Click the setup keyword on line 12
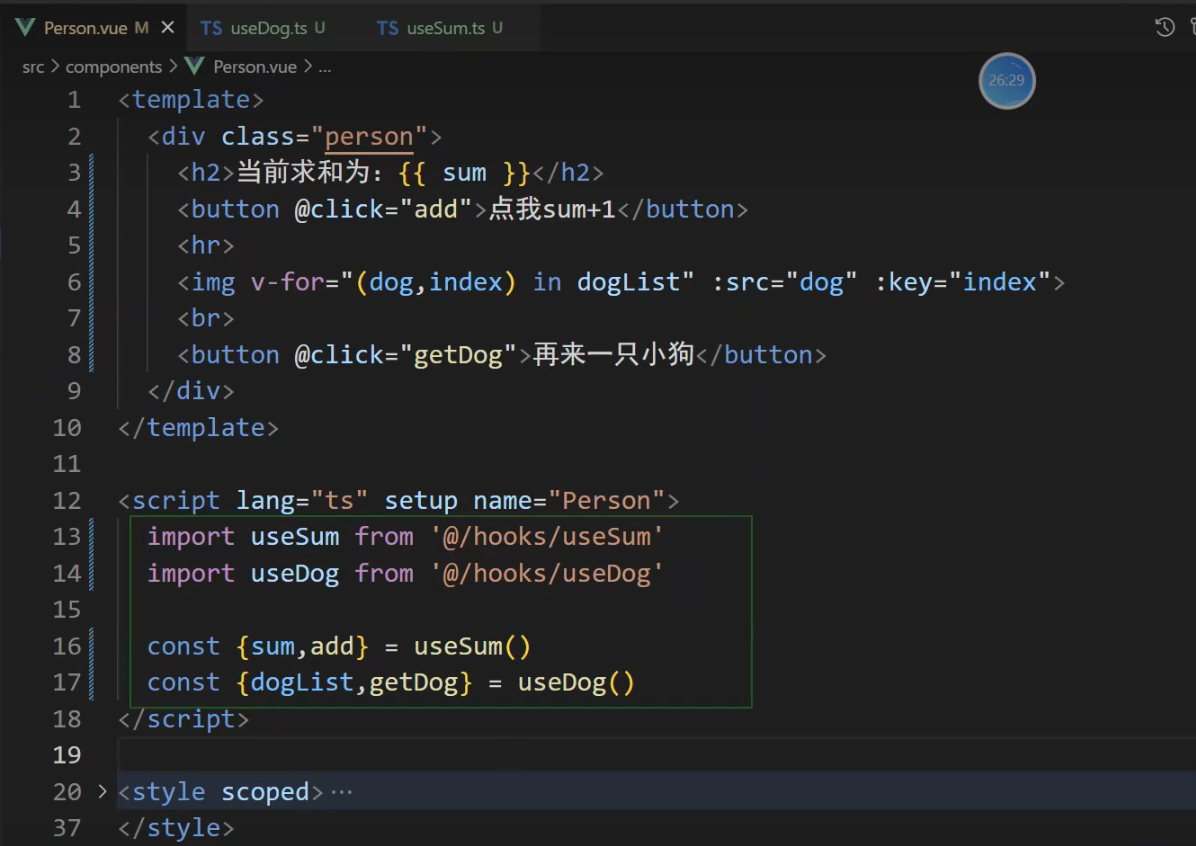Screen dimensions: 1196x846 [420, 500]
